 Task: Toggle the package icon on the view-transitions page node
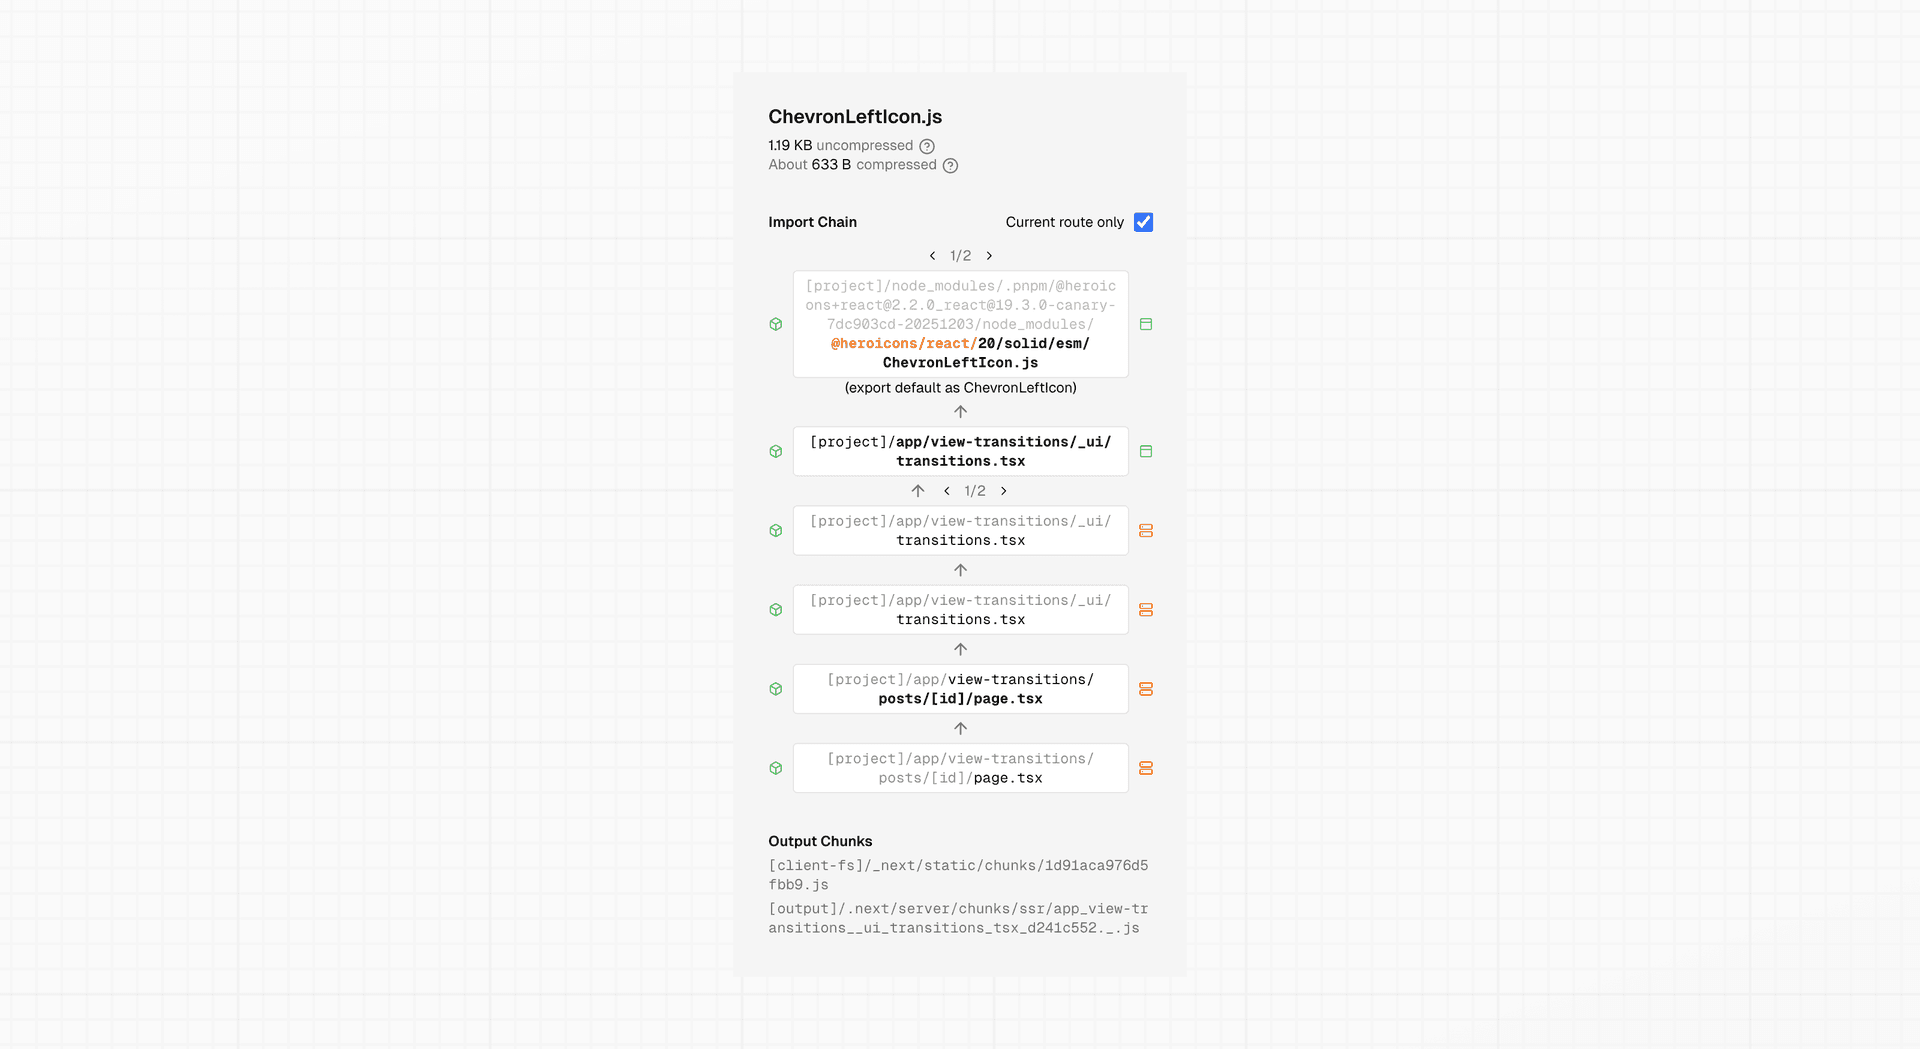tap(776, 689)
